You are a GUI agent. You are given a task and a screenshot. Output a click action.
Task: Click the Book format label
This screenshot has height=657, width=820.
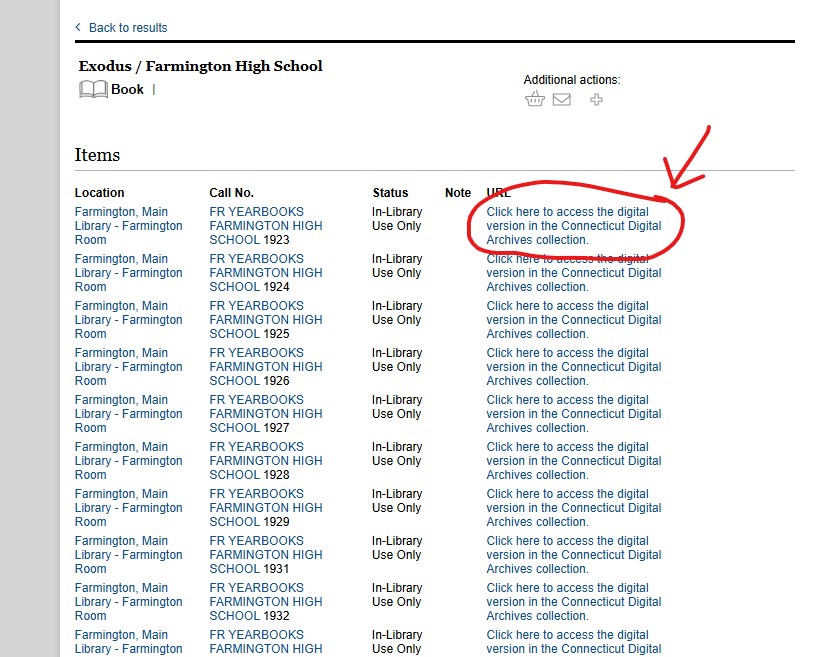pos(127,89)
